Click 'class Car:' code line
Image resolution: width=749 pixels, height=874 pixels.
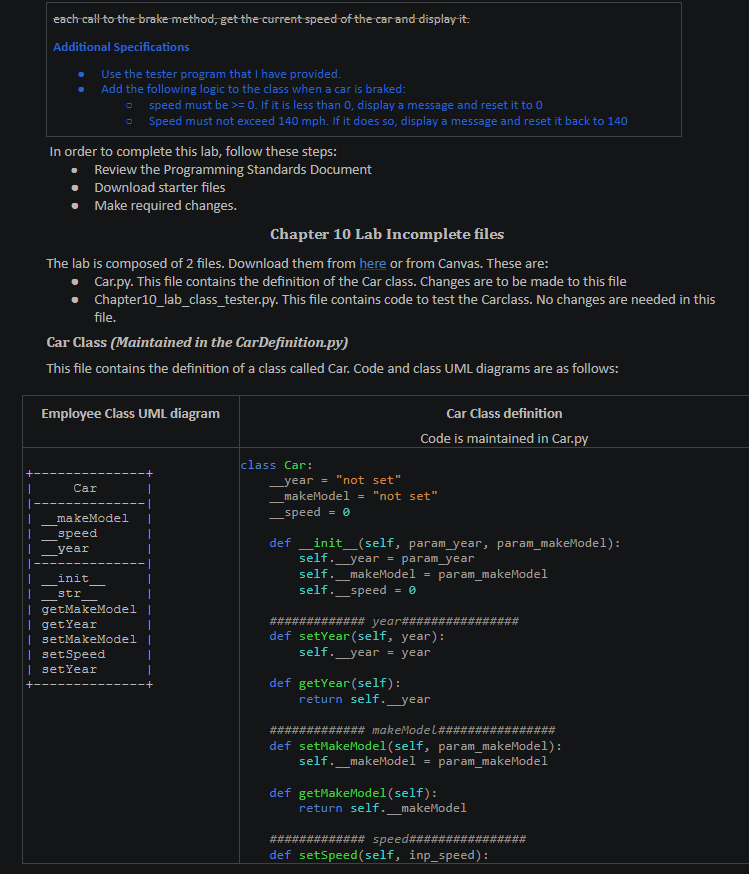[x=276, y=465]
